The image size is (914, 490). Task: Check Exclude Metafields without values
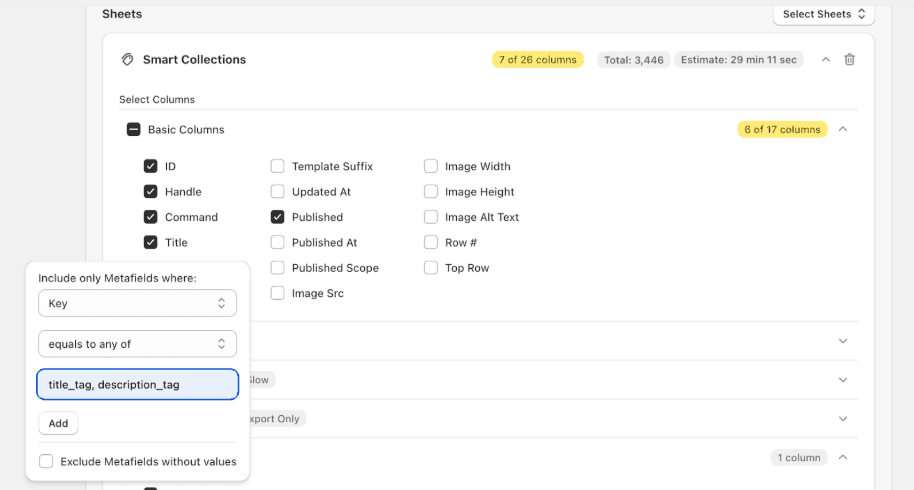tap(46, 461)
